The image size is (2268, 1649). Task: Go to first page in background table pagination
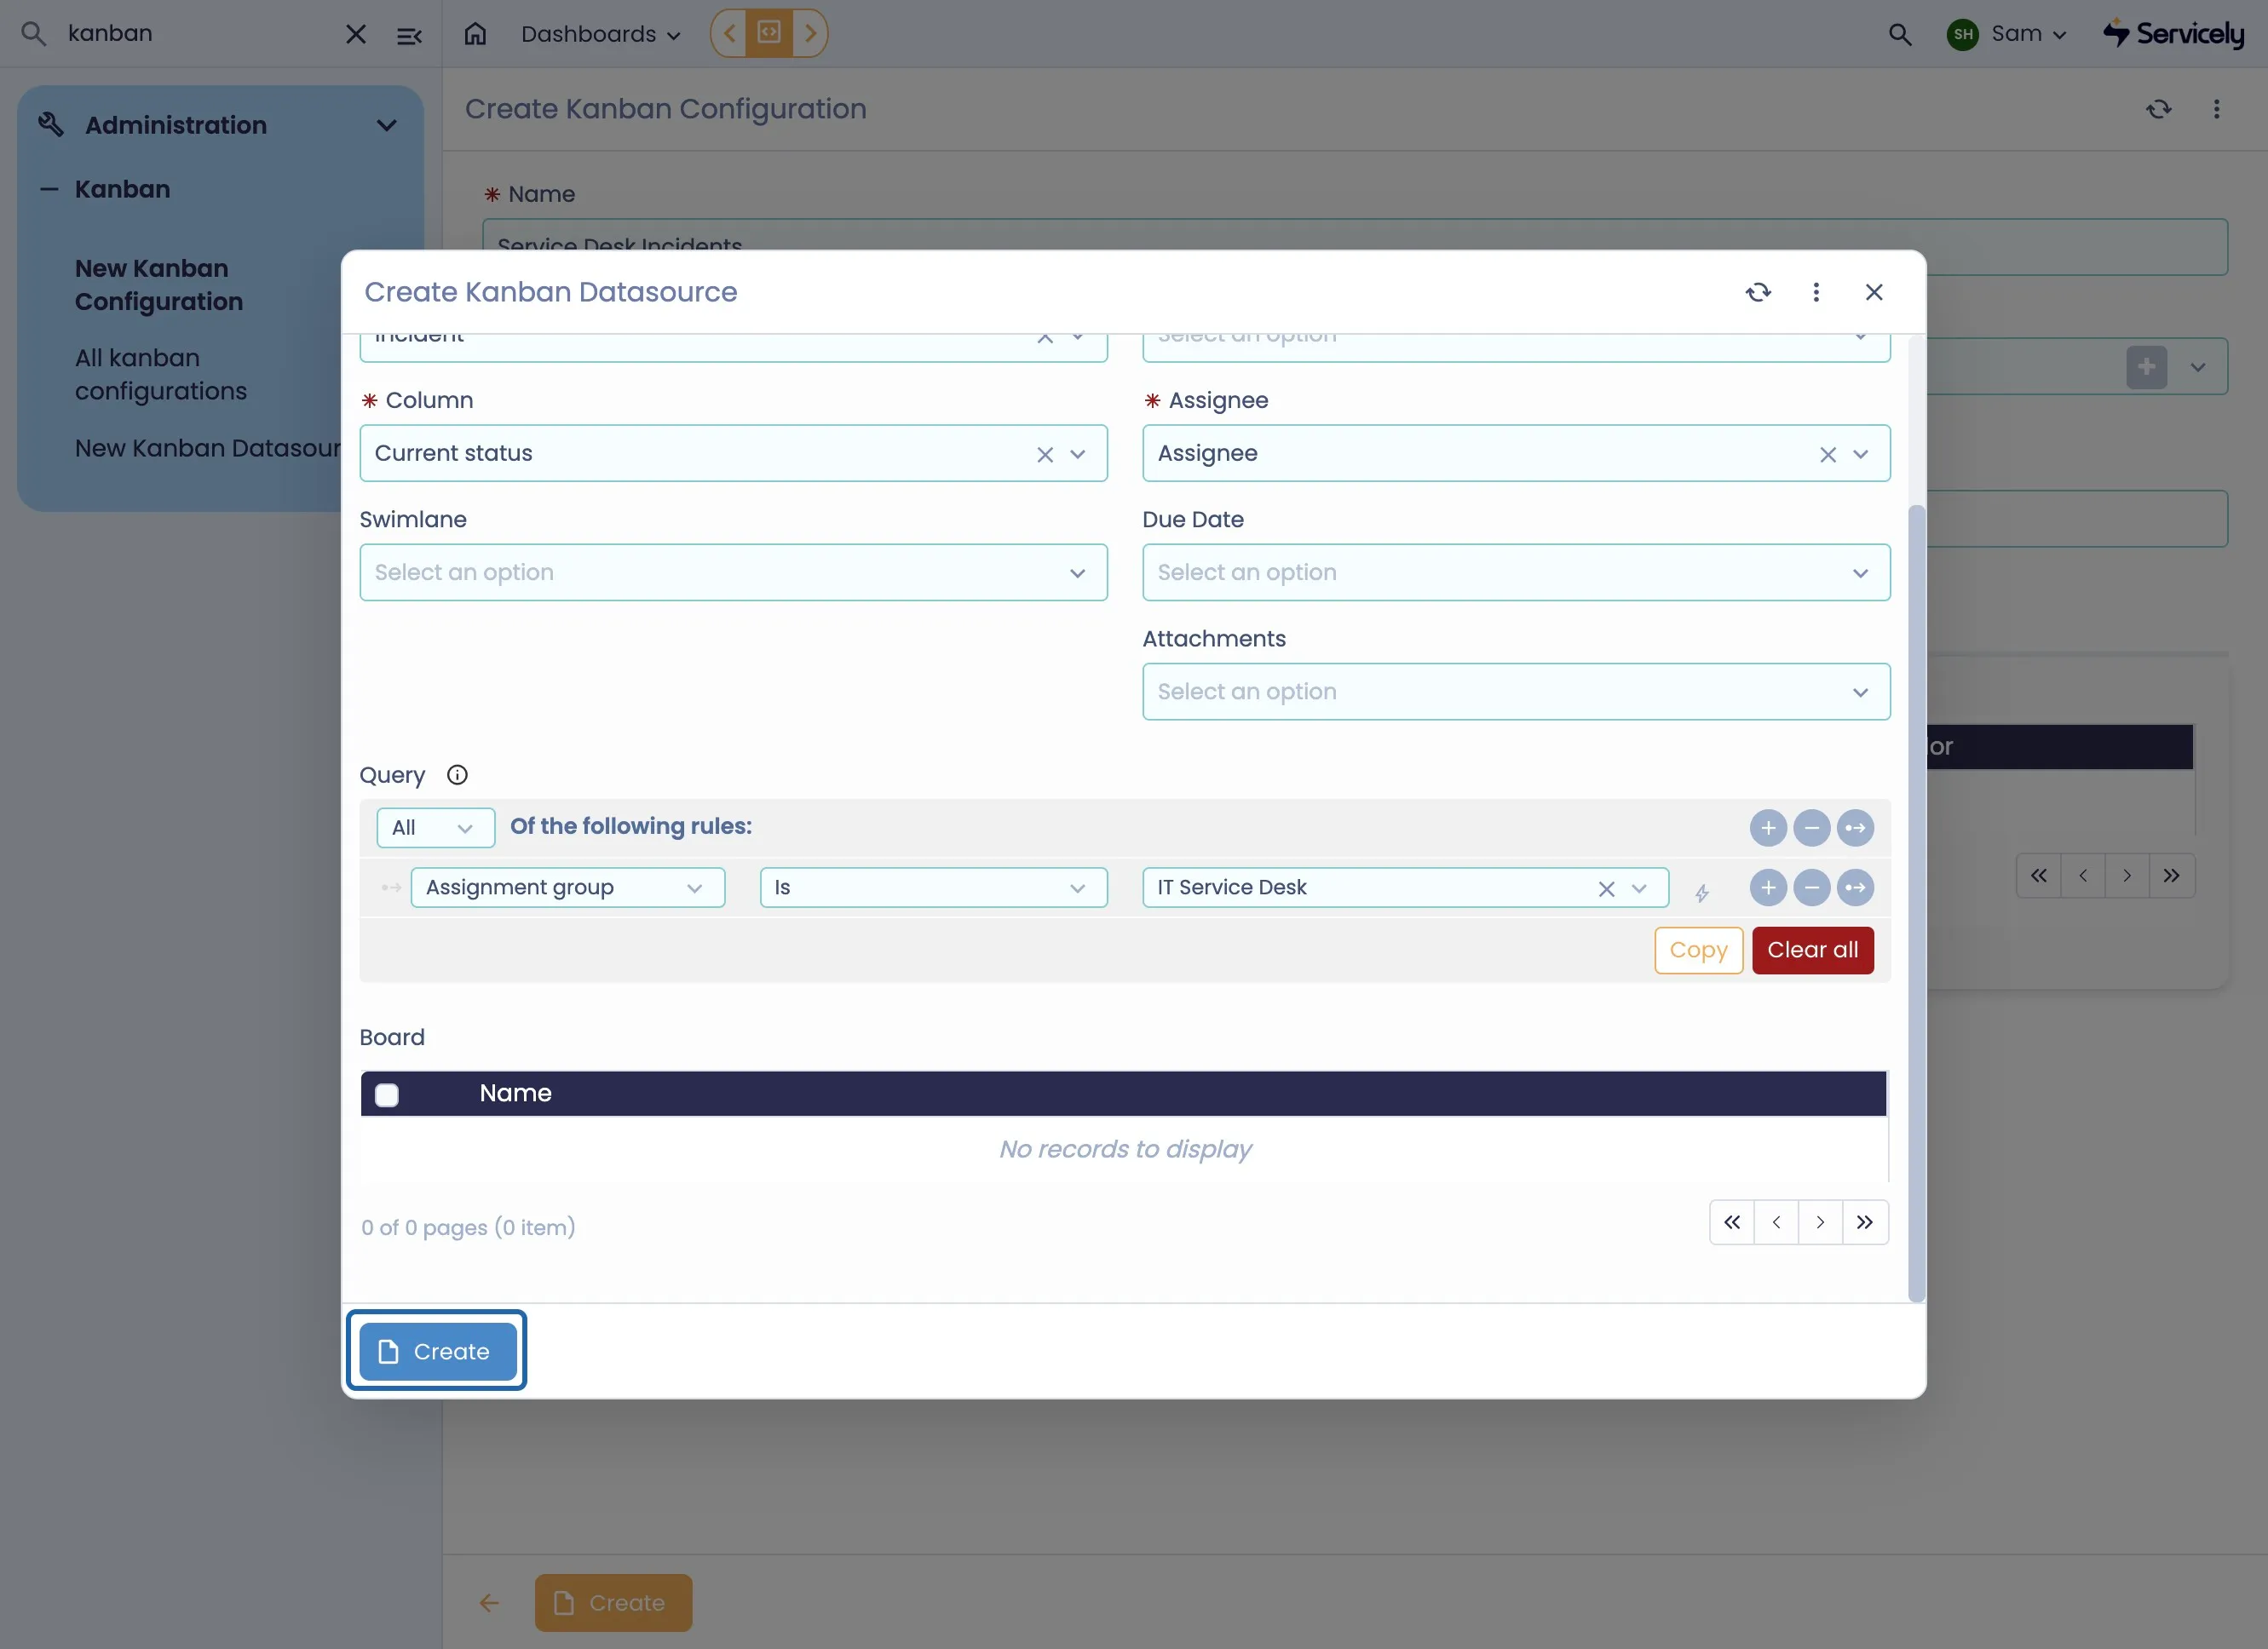pos(2038,876)
